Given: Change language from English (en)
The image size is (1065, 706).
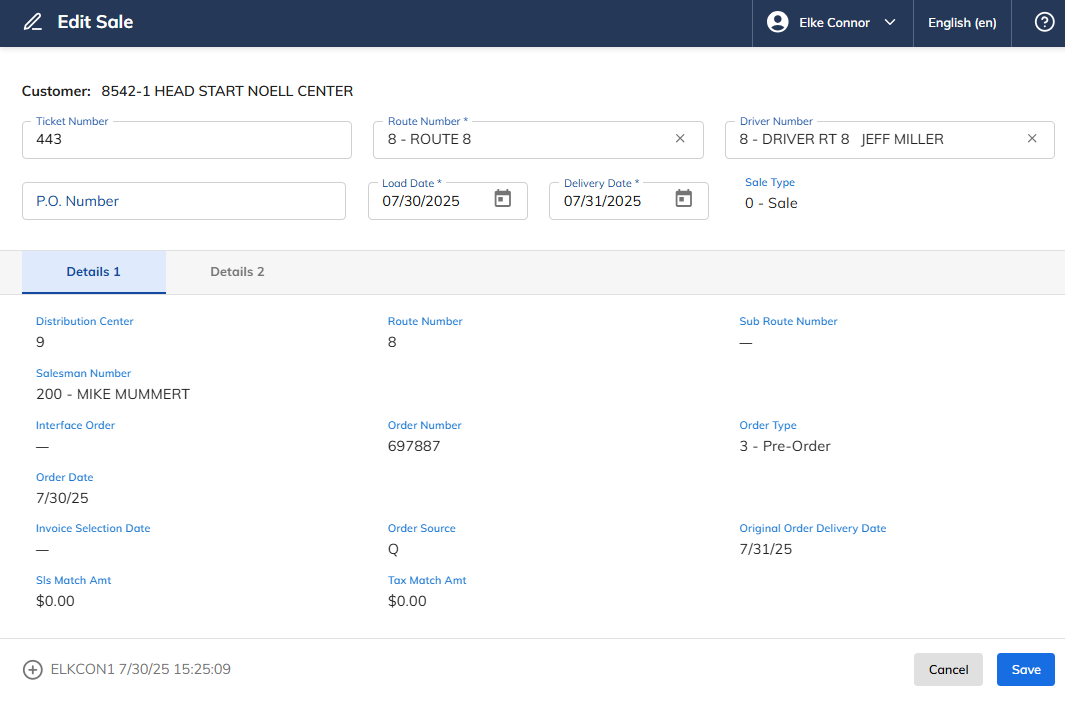Looking at the screenshot, I should [x=962, y=23].
